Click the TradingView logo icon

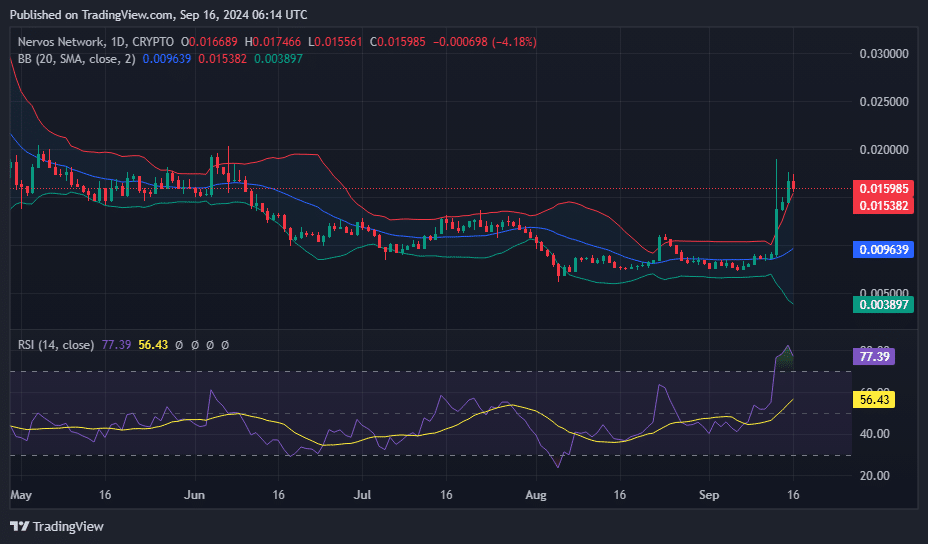click(x=20, y=526)
